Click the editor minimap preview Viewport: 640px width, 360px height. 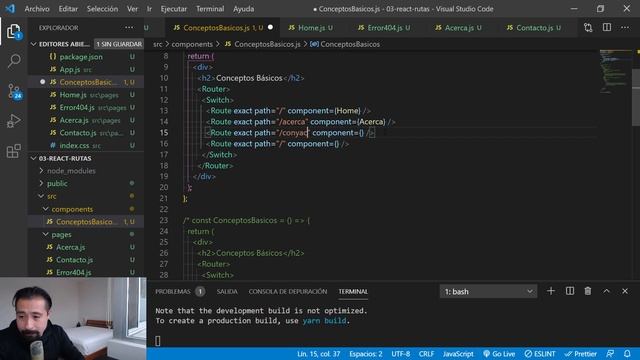[615, 71]
